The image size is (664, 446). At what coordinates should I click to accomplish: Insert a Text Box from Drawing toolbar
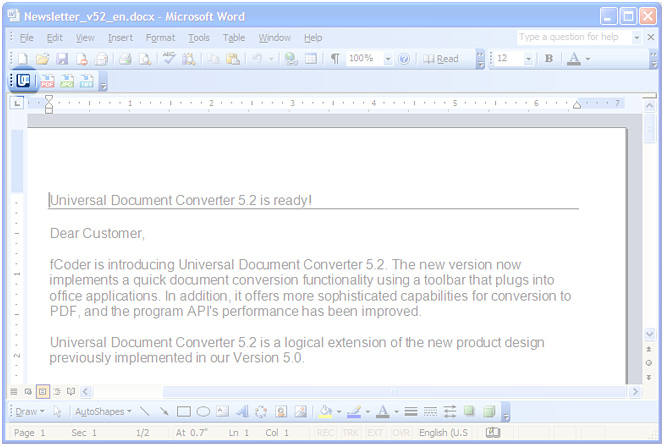pyautogui.click(x=222, y=411)
